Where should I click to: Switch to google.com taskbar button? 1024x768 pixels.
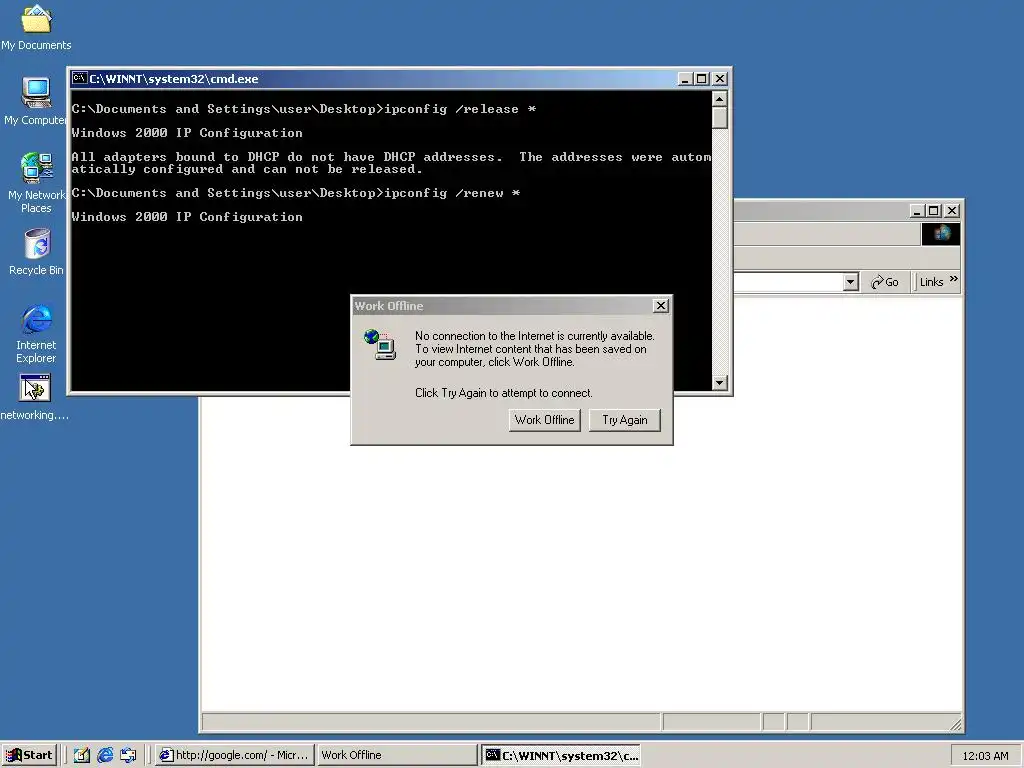[x=235, y=755]
